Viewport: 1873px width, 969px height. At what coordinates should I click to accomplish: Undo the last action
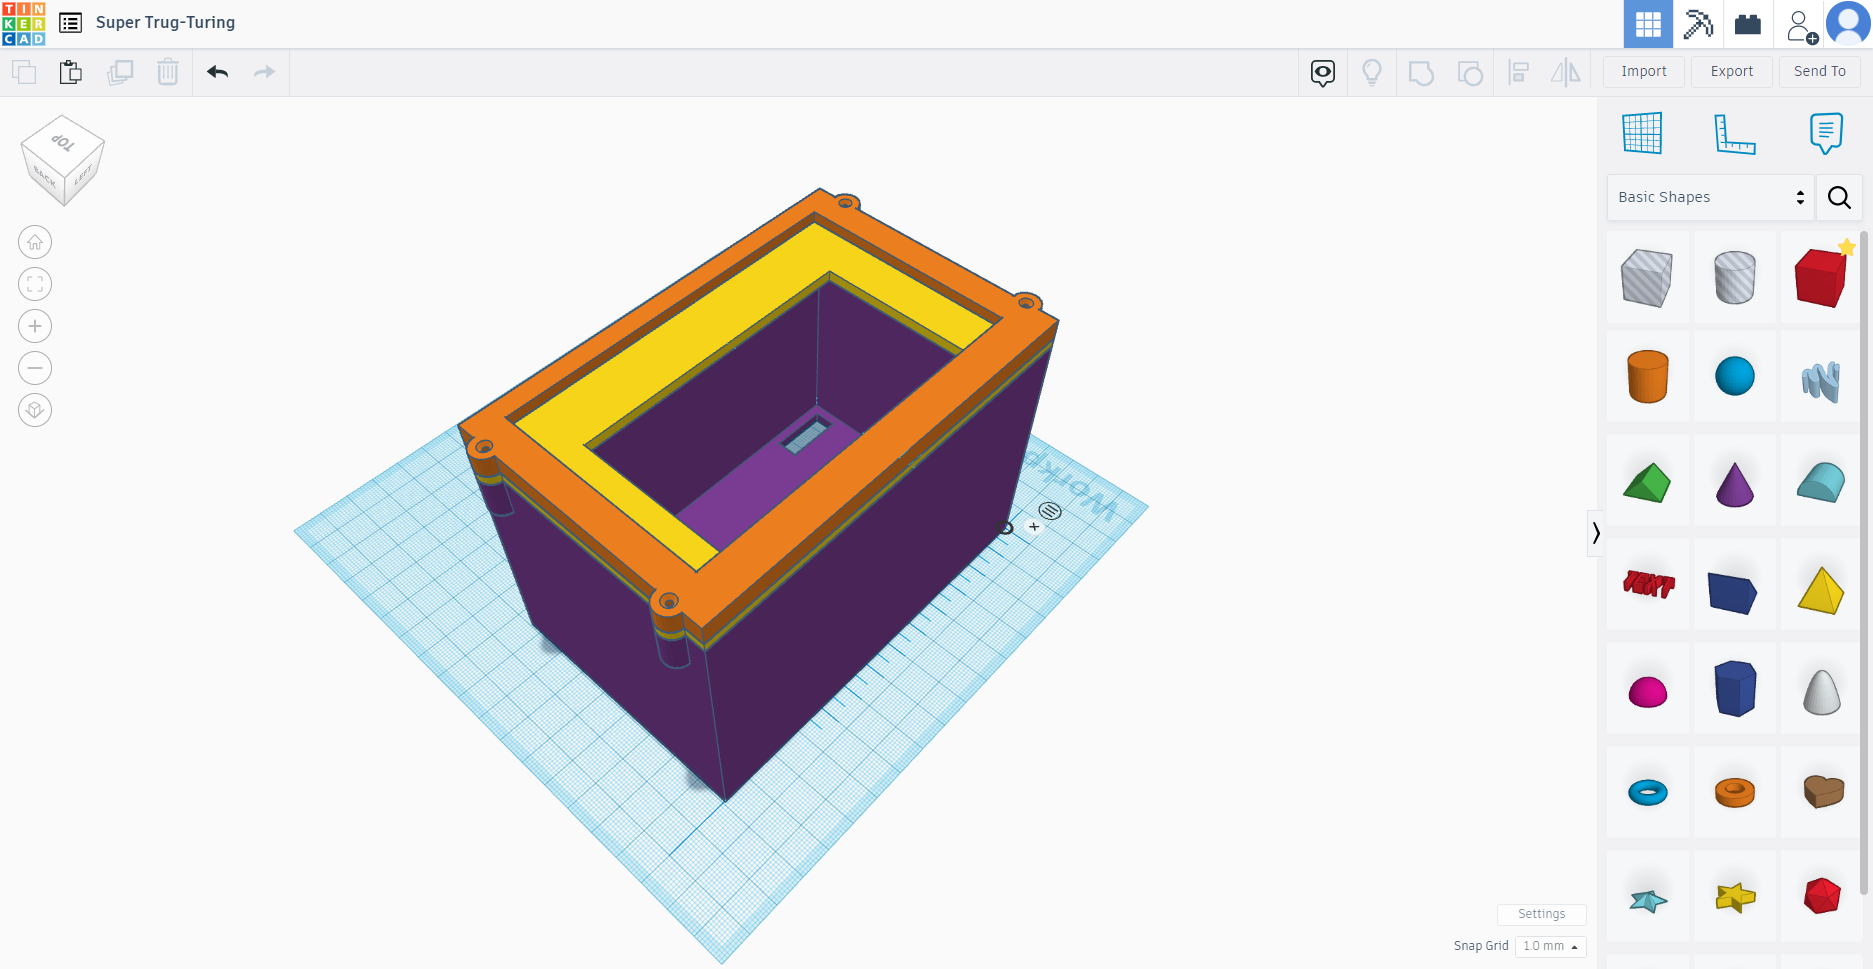(x=217, y=72)
